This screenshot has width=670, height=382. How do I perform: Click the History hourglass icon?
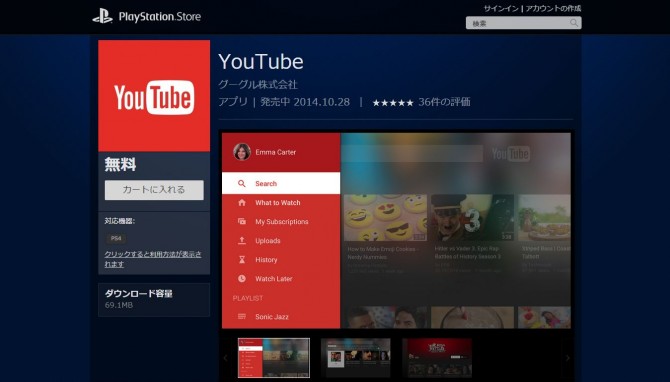(242, 259)
